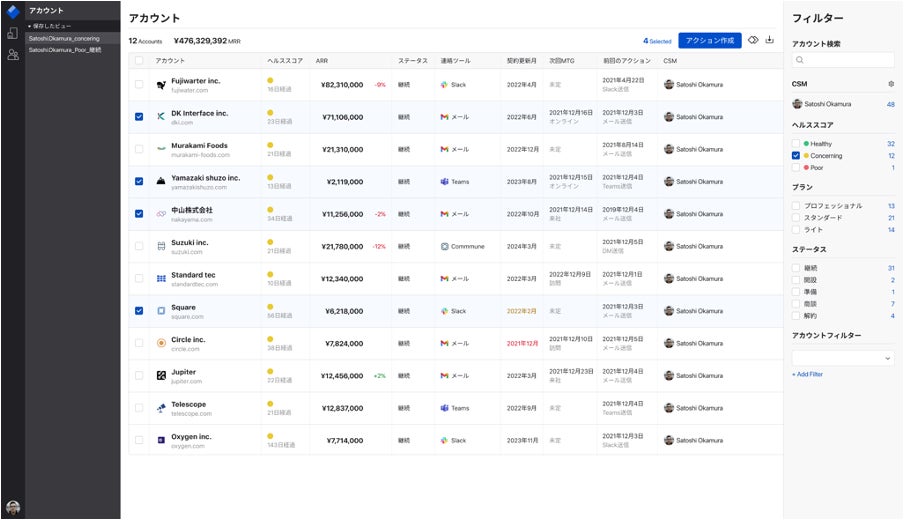Viewport: 904px width, 520px height.
Task: Click the Fujiwarter inc. company logo
Action: click(161, 85)
